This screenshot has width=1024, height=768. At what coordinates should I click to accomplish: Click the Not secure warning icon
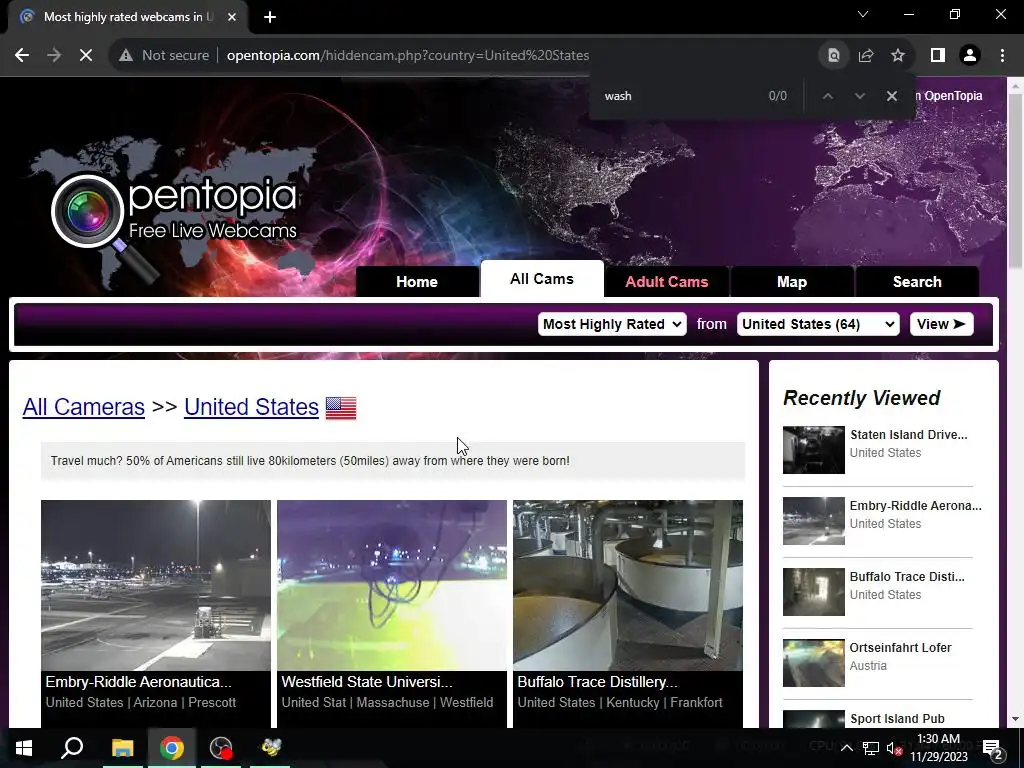click(x=126, y=56)
